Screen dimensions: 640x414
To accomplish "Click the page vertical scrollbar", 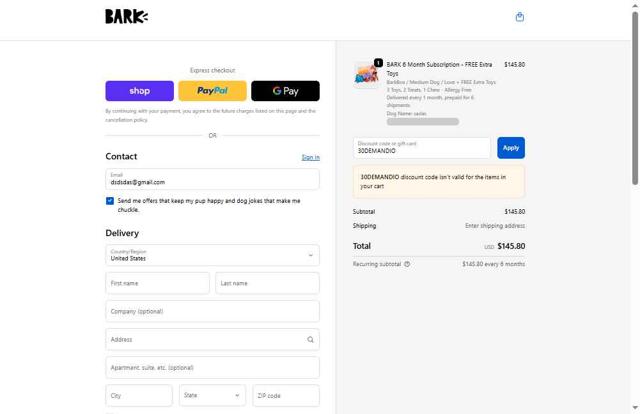I will click(x=635, y=100).
